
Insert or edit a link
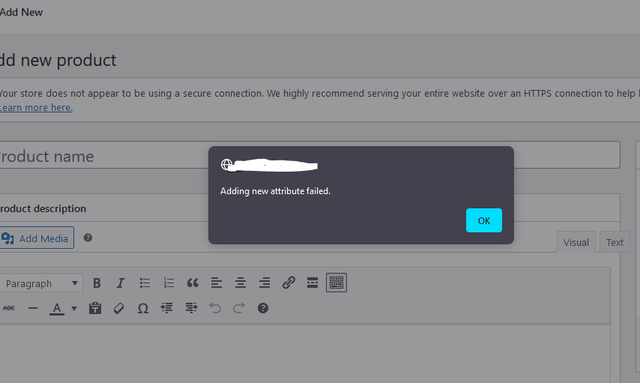[289, 283]
